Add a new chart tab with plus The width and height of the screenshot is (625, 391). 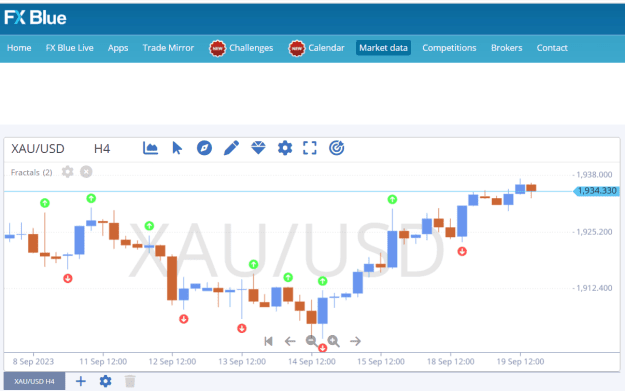81,381
